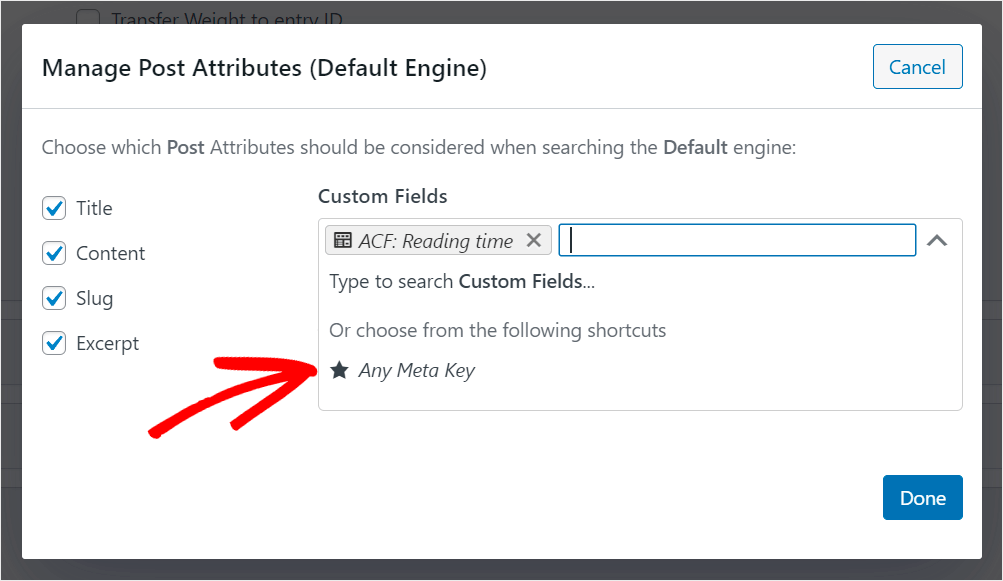Click the Title label text
The height and width of the screenshot is (581, 1003).
point(95,208)
